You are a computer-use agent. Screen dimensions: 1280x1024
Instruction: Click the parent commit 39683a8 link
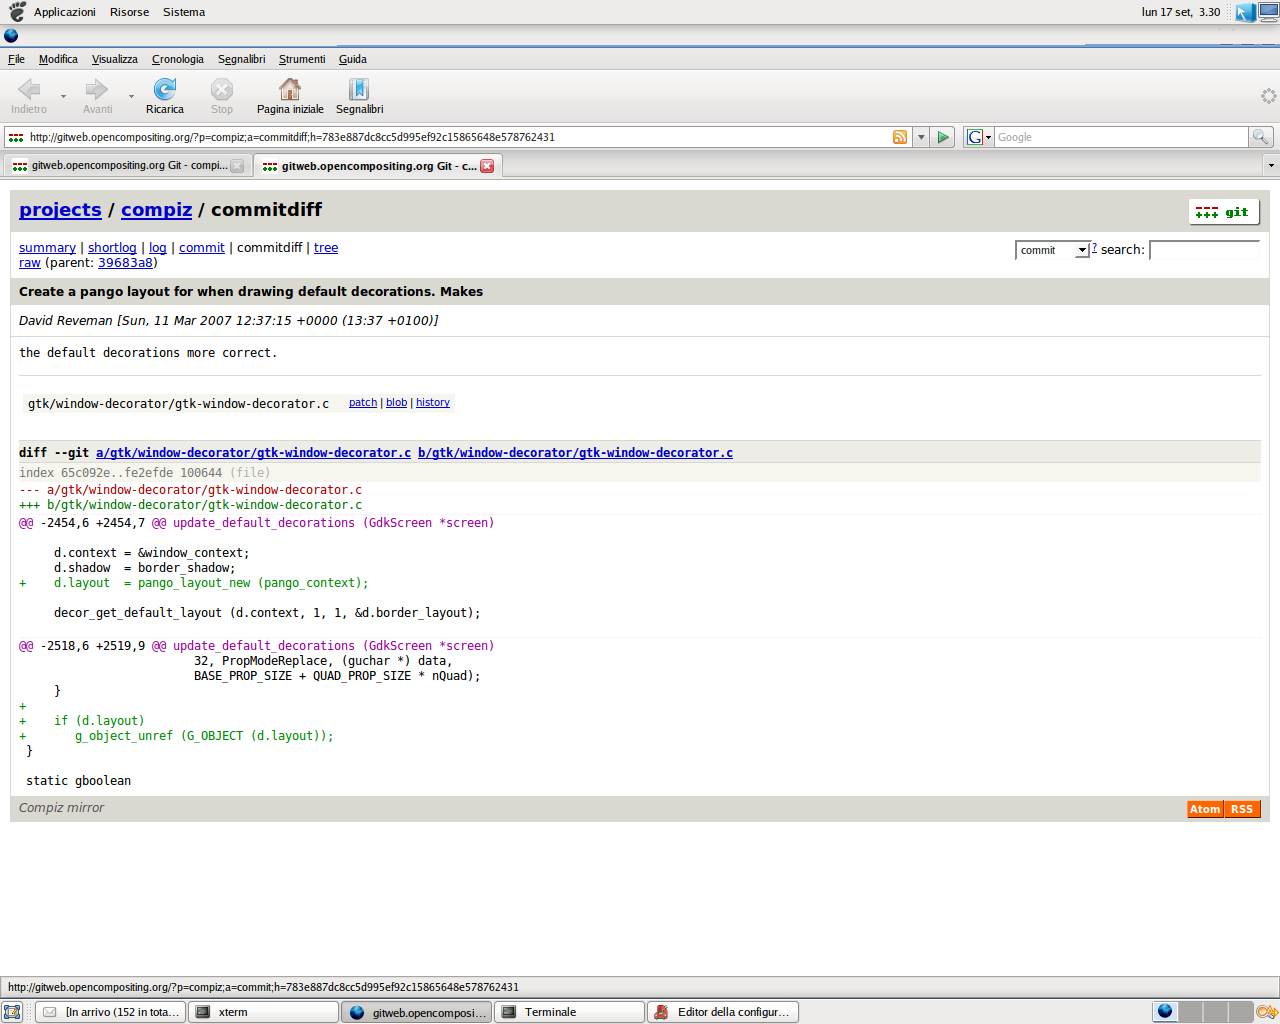point(125,263)
